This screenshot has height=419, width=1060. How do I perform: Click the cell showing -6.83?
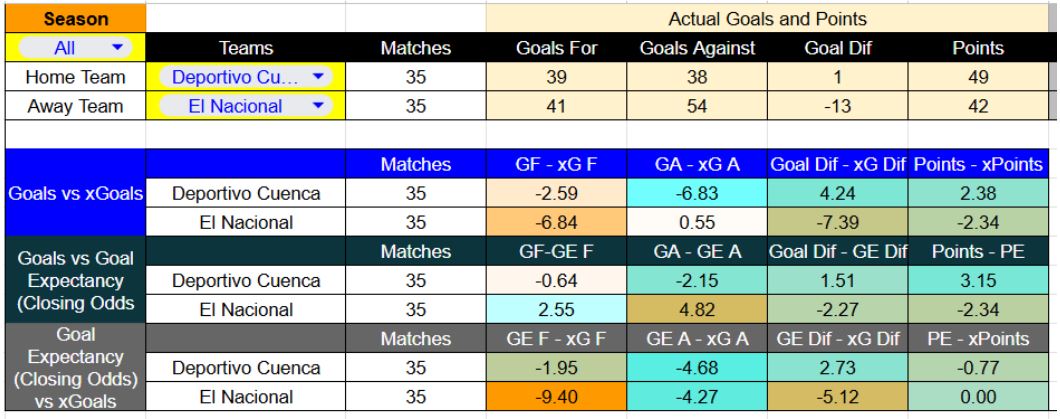tap(699, 193)
